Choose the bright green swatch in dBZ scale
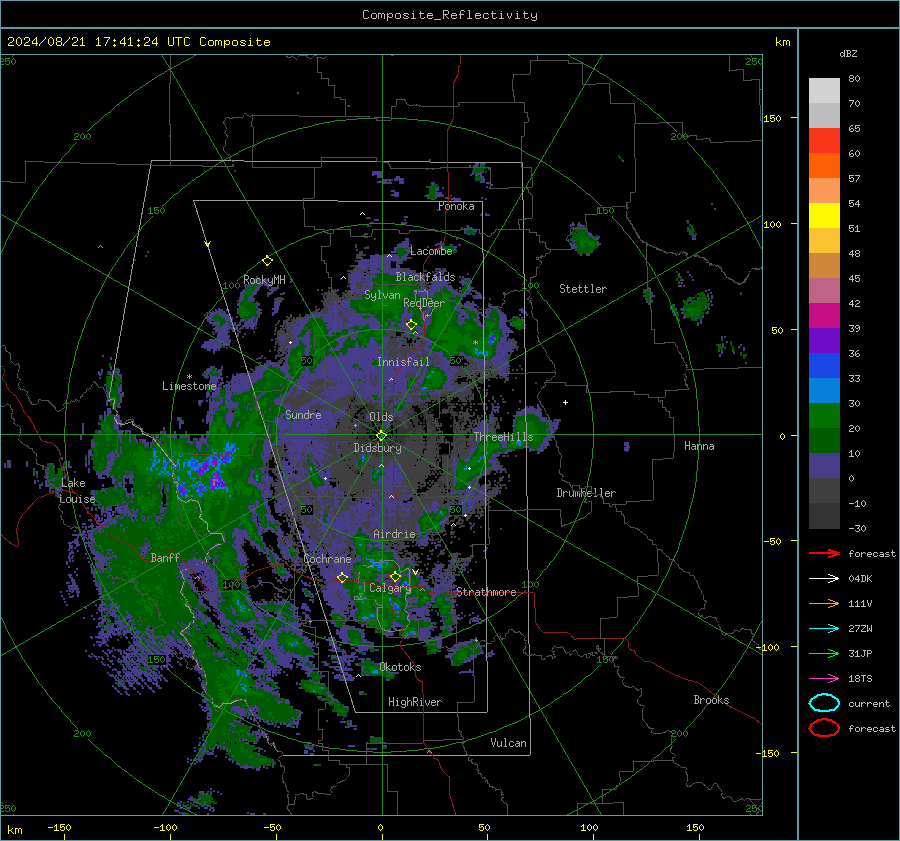The height and width of the screenshot is (841, 900). click(x=824, y=415)
